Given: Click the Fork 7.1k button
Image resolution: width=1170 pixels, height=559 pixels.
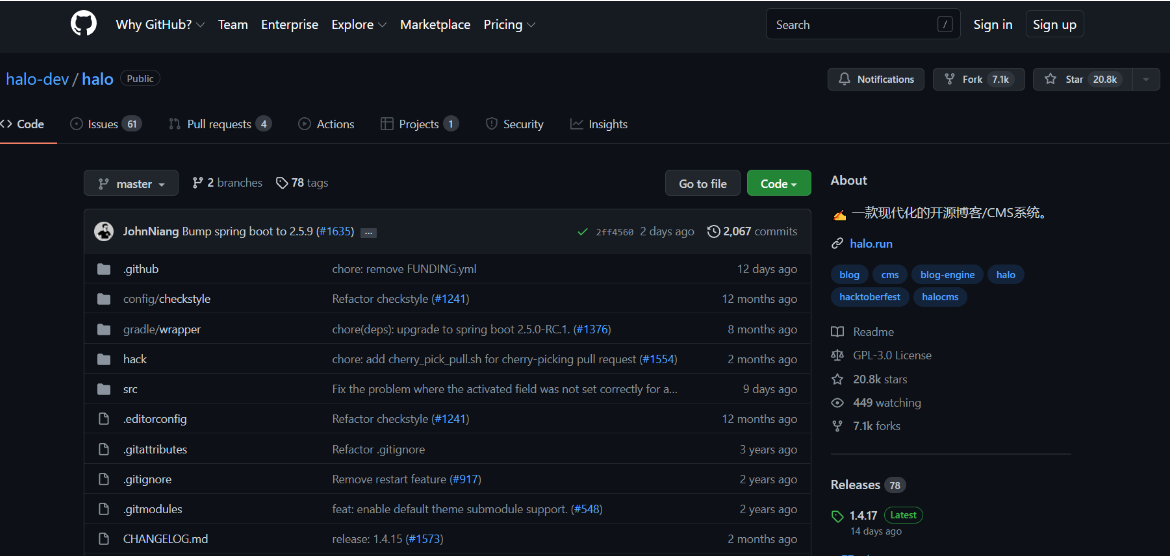Looking at the screenshot, I should [978, 79].
